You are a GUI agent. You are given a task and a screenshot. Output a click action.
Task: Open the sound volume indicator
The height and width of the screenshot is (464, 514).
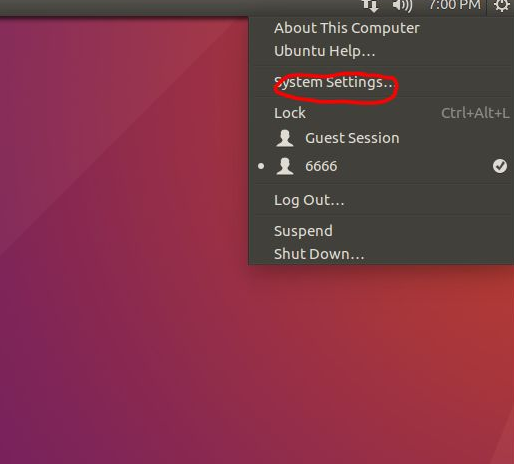(402, 6)
